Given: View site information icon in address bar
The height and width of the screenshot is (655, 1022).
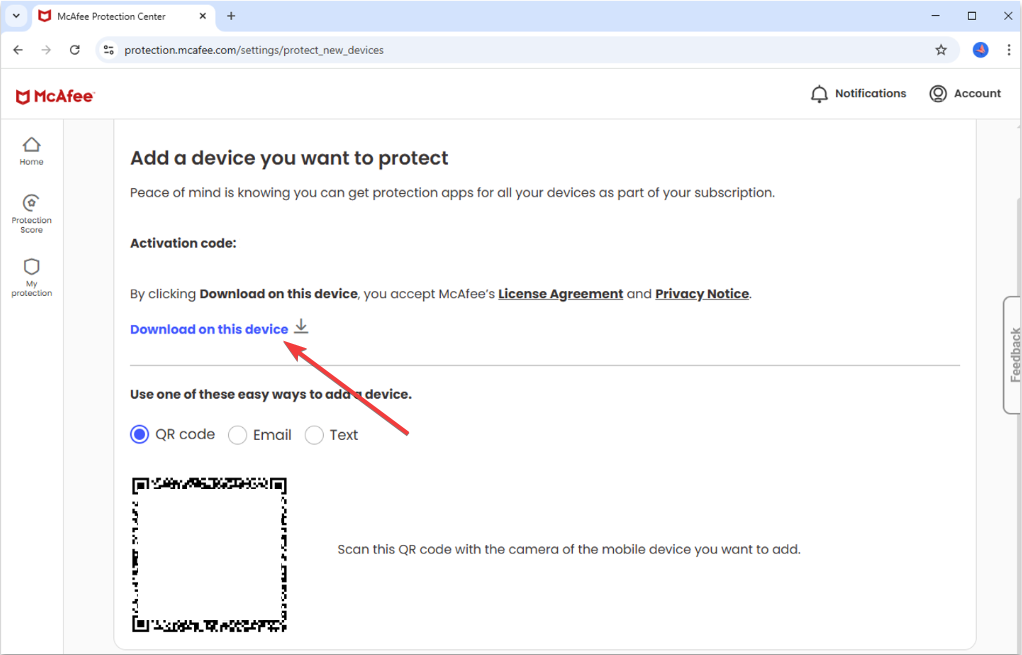Looking at the screenshot, I should [x=109, y=50].
